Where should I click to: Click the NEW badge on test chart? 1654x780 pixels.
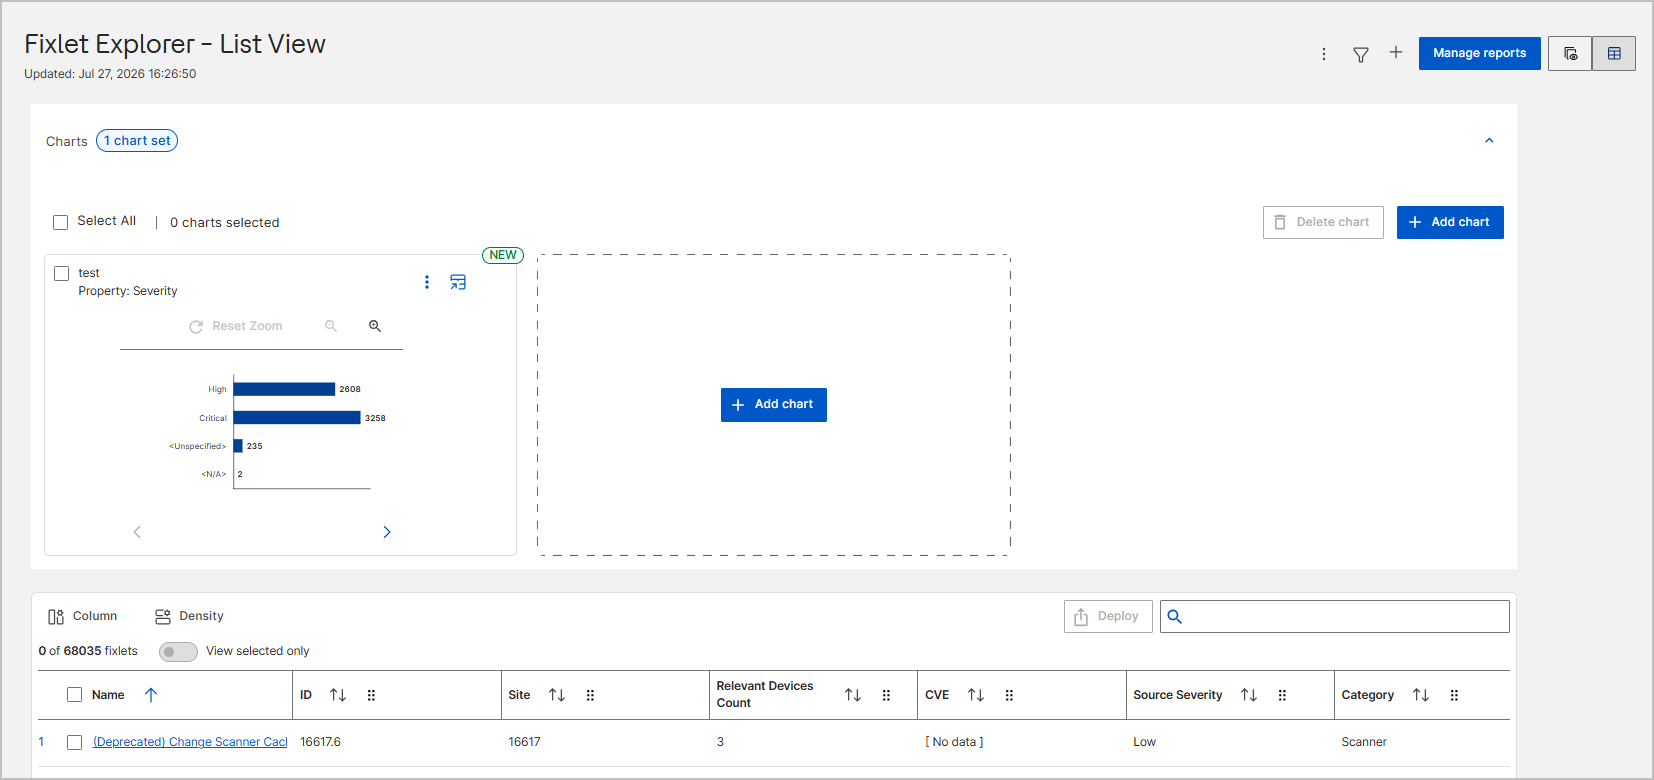click(x=503, y=255)
